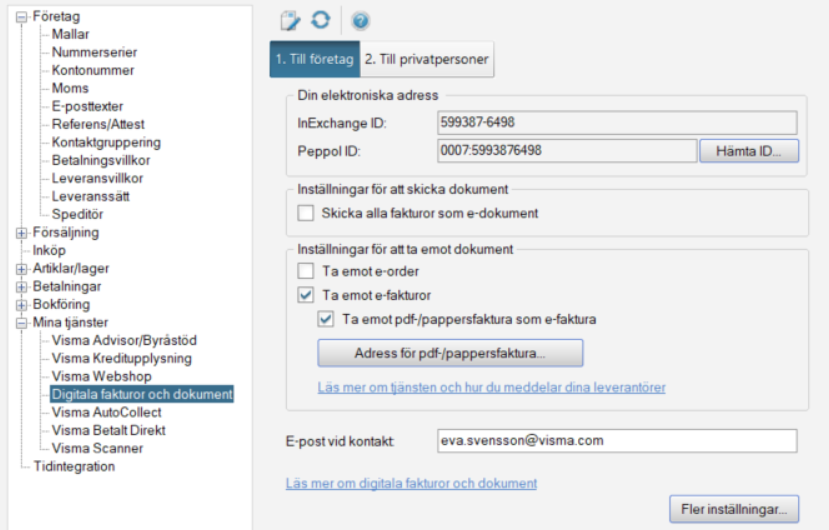
Task: Select Betalningsvillkor tree item
Action: (100, 160)
